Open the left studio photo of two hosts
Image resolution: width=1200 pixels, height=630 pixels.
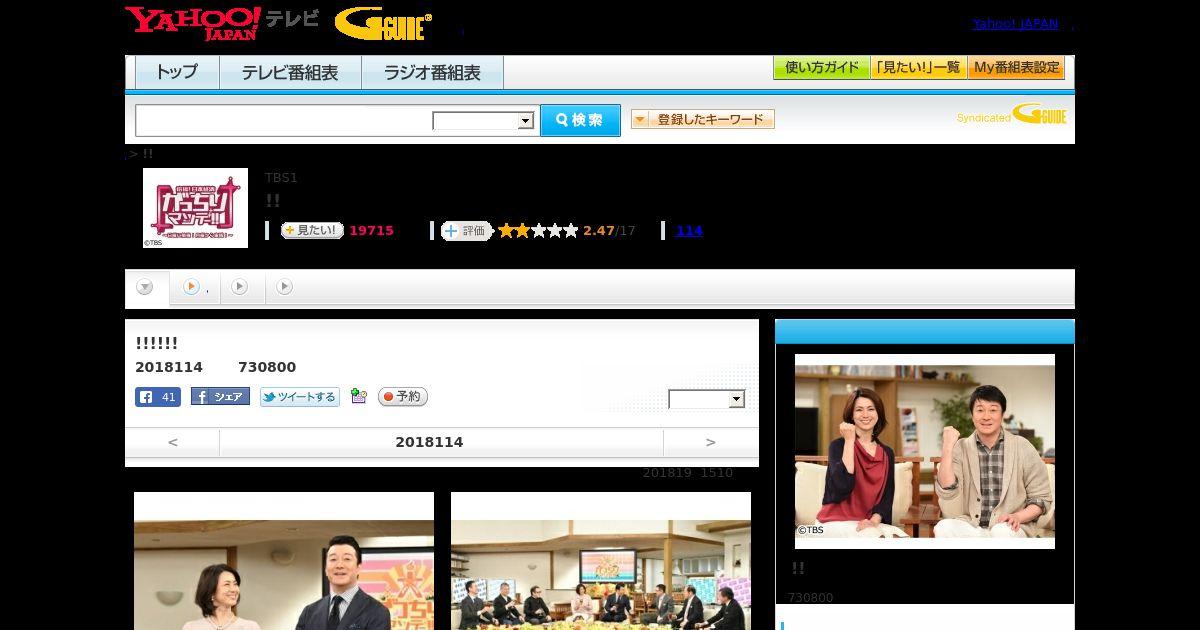coord(284,561)
